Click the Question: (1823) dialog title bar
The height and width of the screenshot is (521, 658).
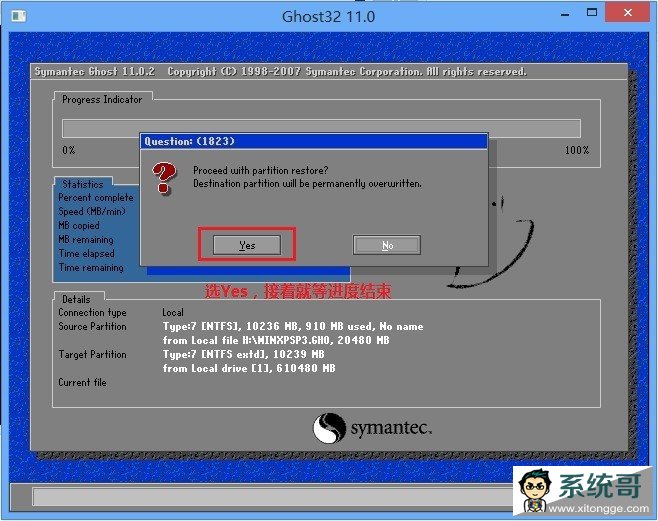point(313,141)
